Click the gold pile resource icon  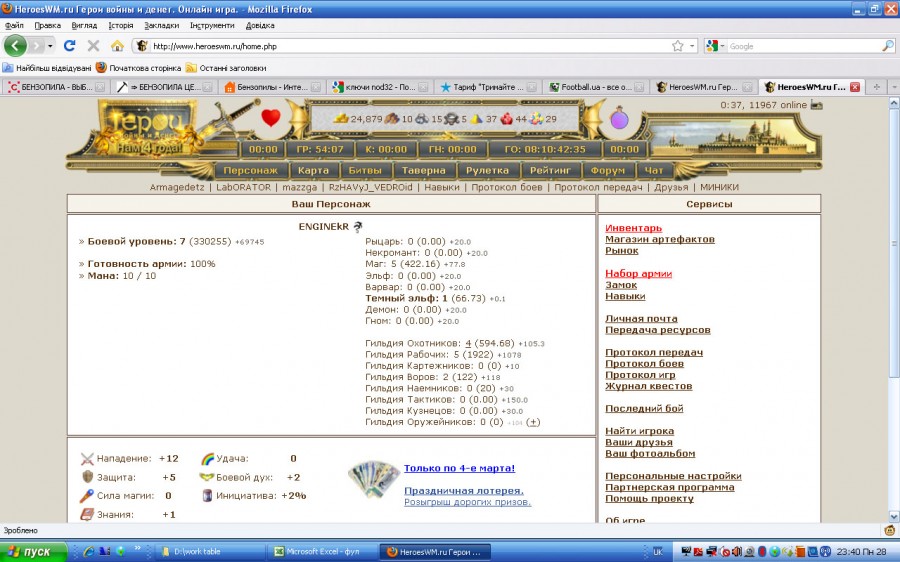click(341, 119)
